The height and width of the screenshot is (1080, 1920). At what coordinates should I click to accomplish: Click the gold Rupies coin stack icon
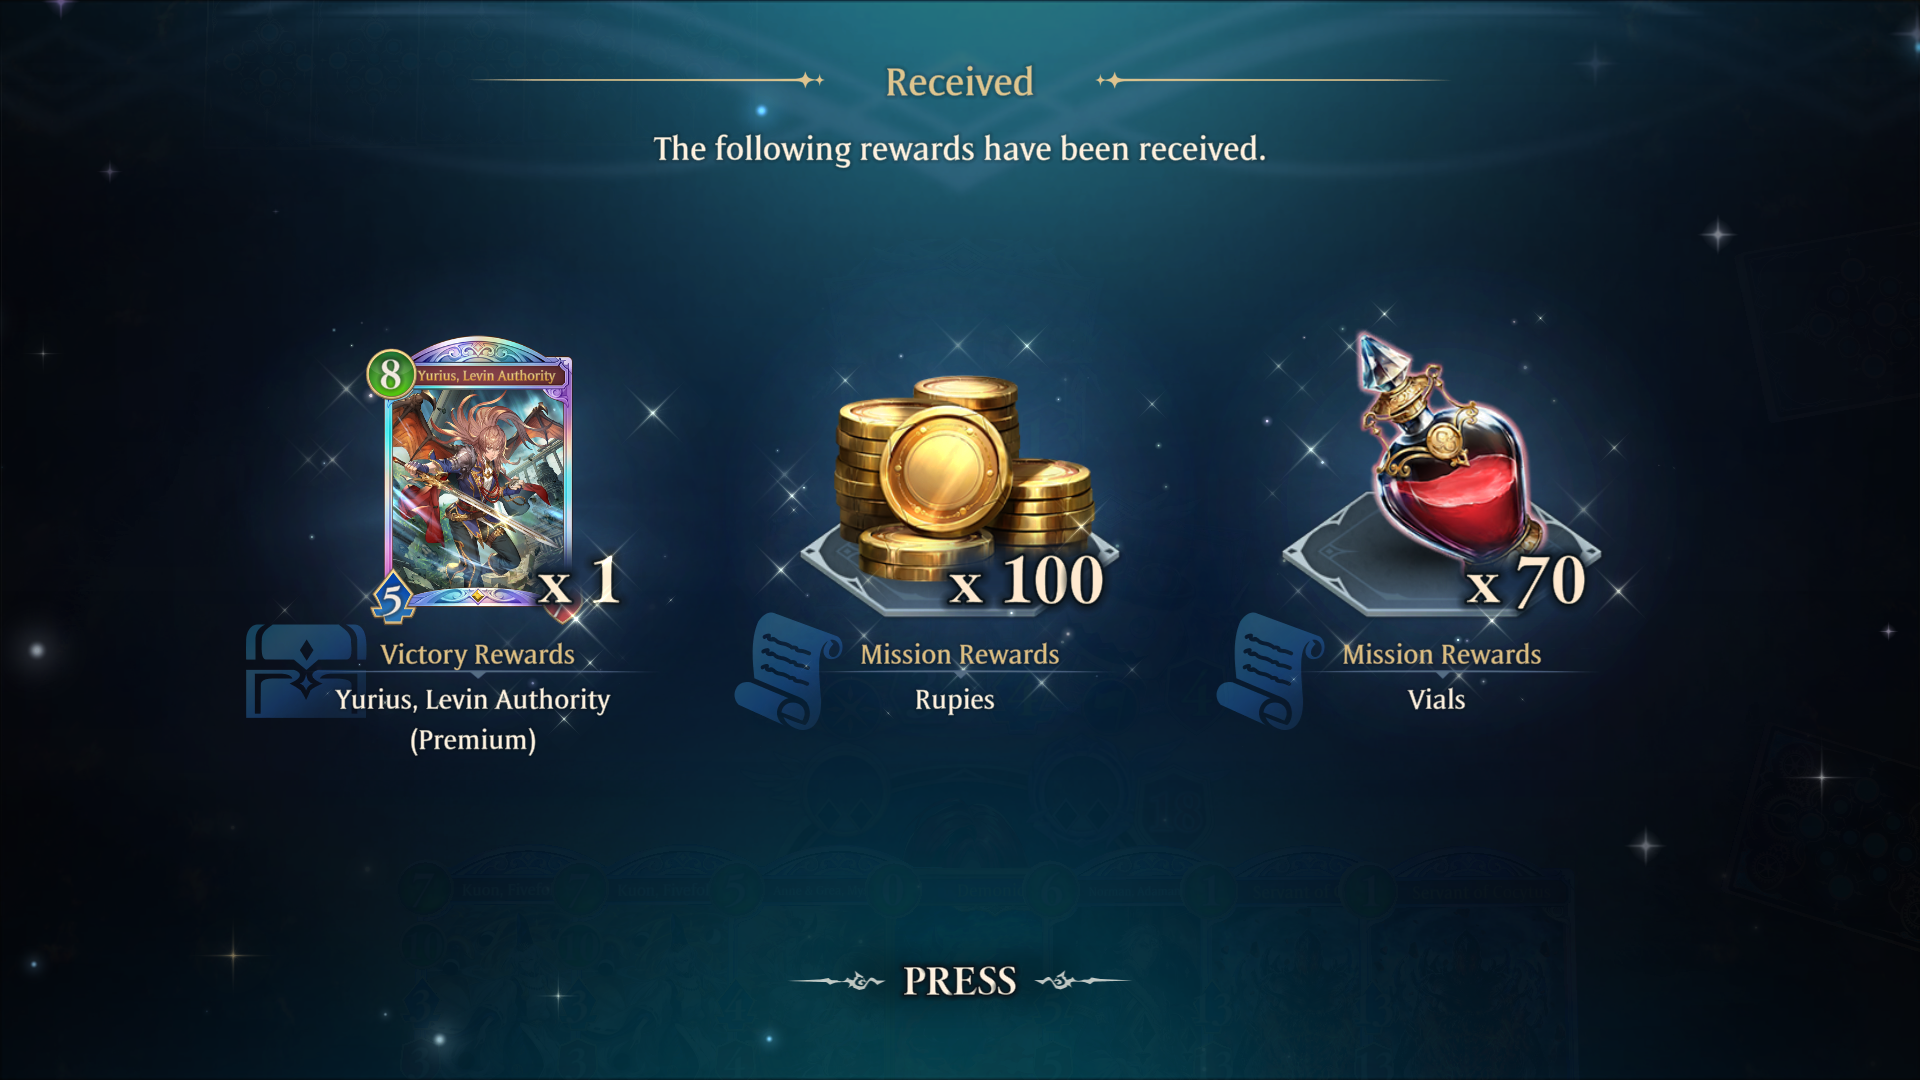click(962, 478)
